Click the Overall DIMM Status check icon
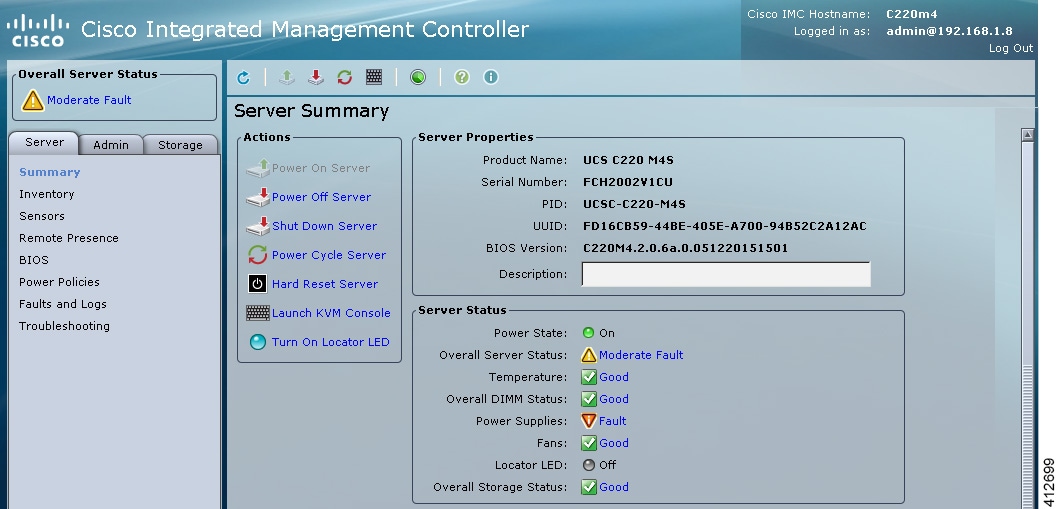 [x=588, y=399]
